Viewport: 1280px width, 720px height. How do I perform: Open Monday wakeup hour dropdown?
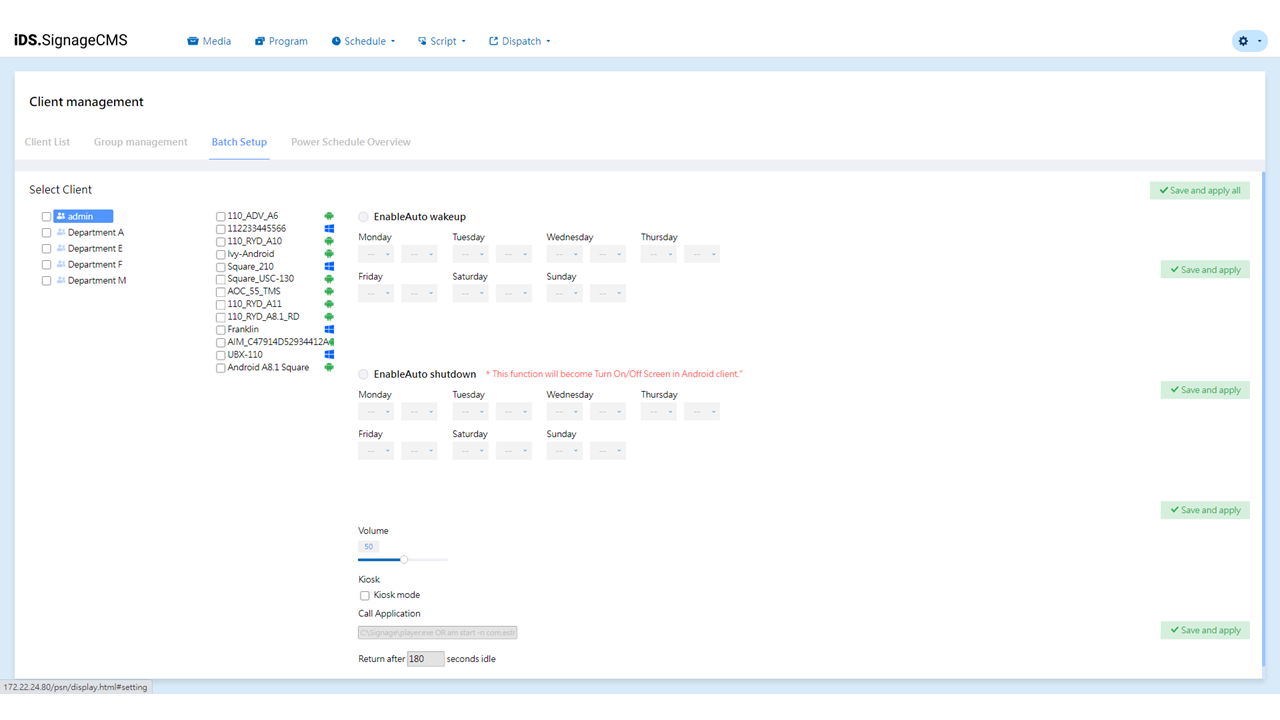(x=376, y=254)
